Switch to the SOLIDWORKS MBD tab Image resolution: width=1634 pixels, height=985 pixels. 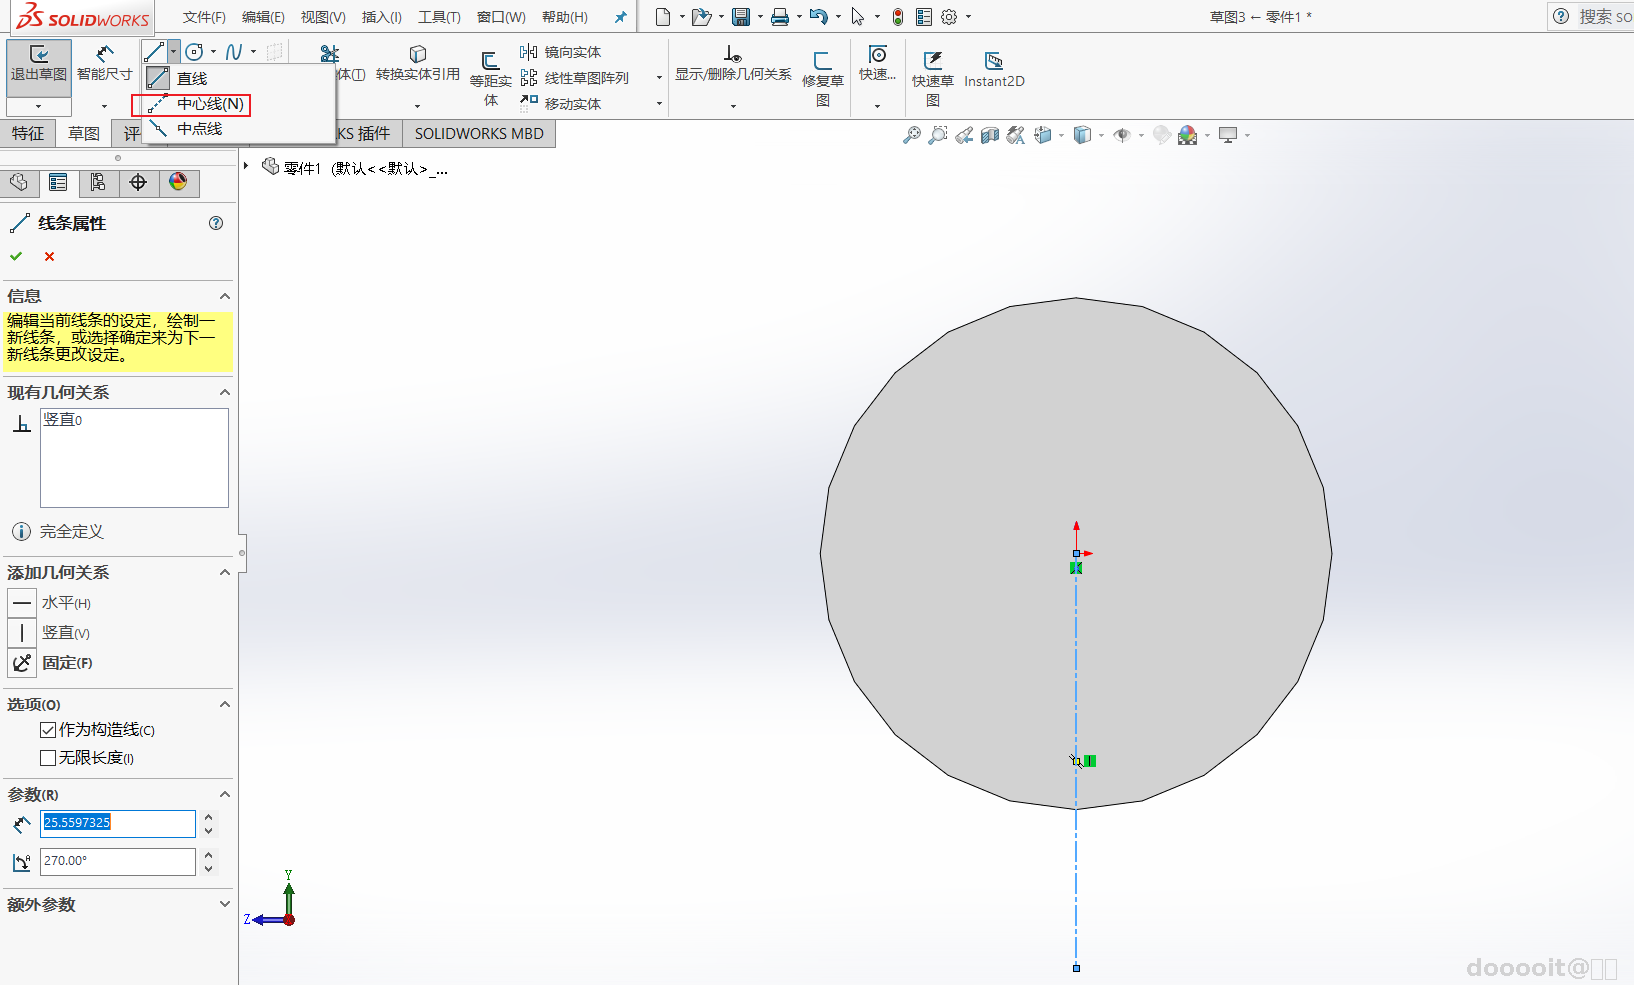coord(479,134)
